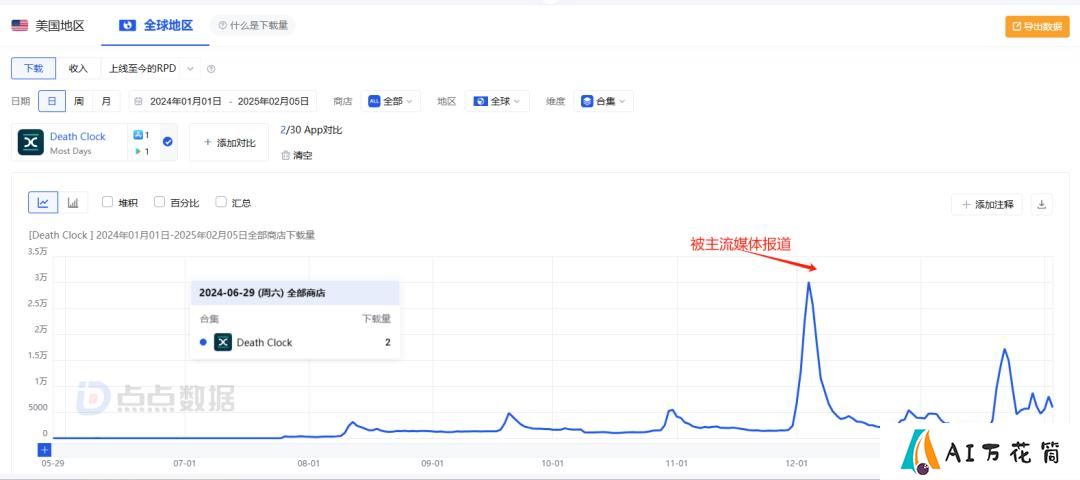The image size is (1080, 480).
Task: Click the 2/30 App对比 counter text
Action: coord(311,129)
